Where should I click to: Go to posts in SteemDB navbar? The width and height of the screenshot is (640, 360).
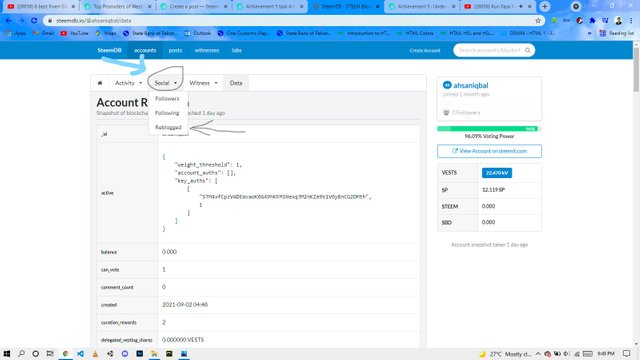(x=176, y=50)
